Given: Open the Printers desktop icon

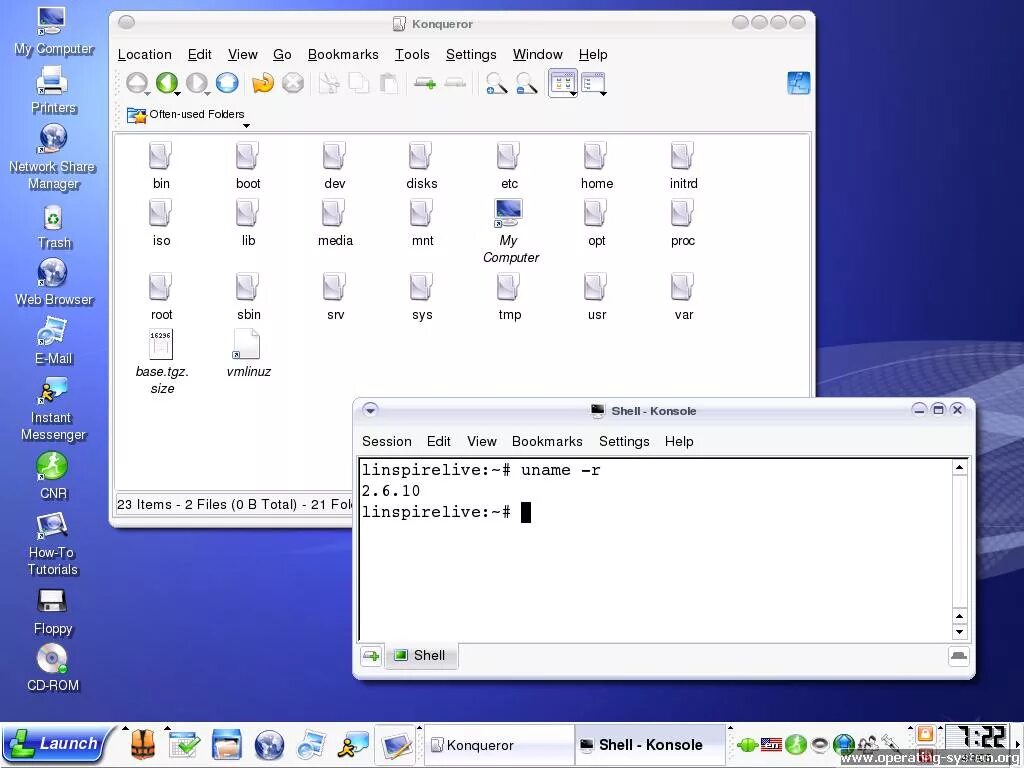Looking at the screenshot, I should click(x=53, y=91).
